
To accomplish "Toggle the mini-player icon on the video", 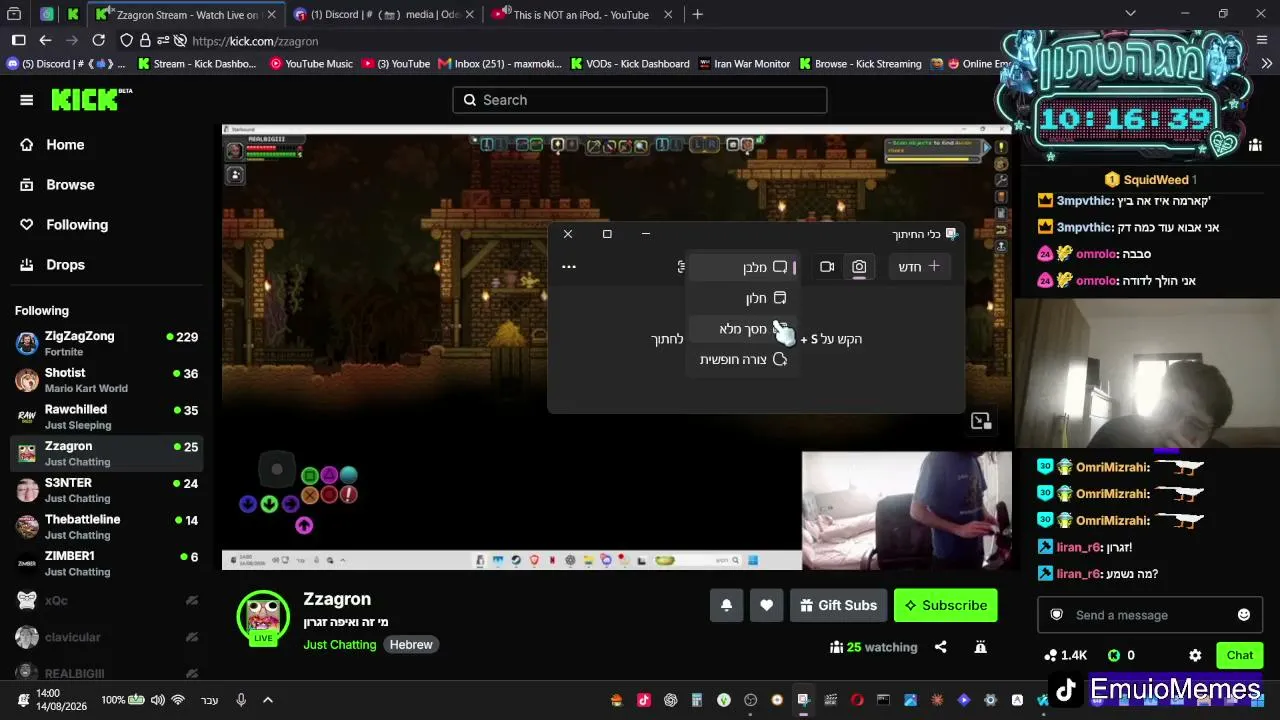I will 981,421.
